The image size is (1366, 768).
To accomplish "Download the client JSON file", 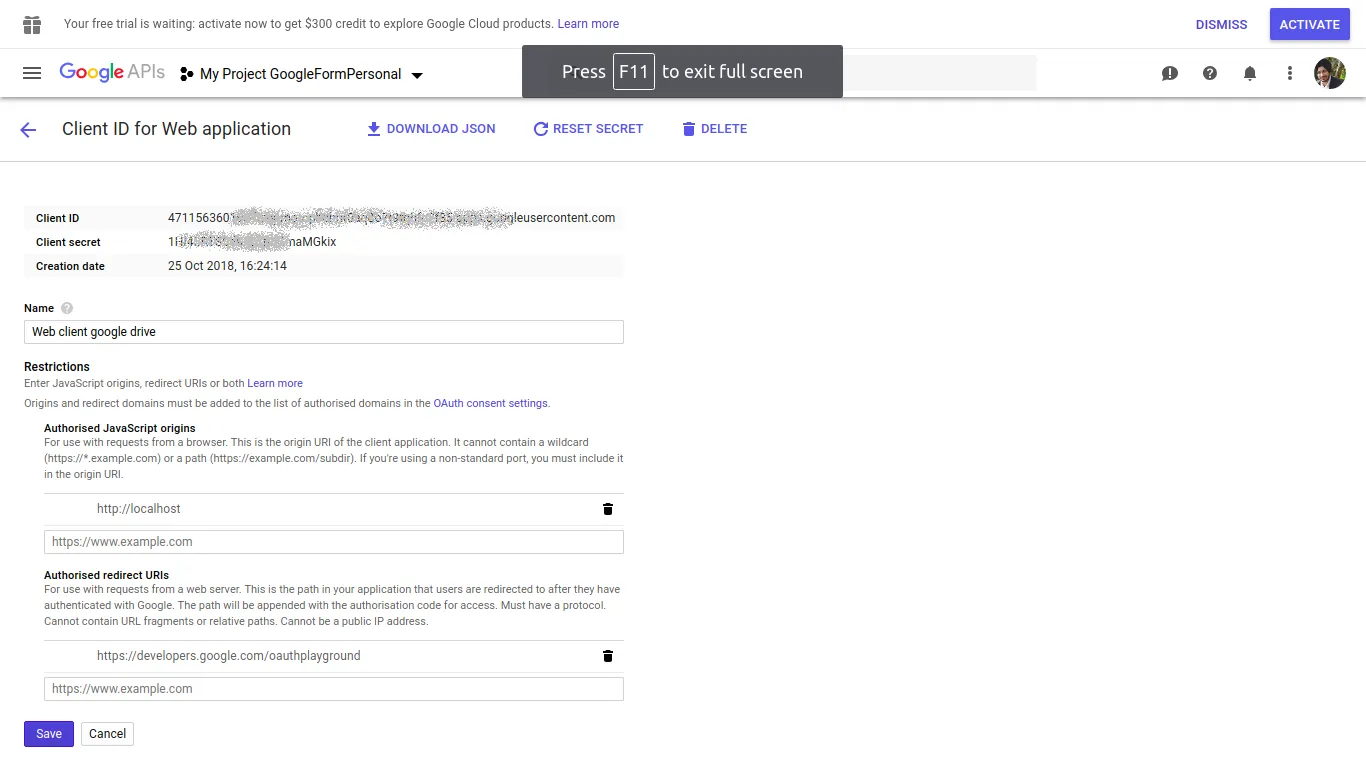I will click(431, 129).
